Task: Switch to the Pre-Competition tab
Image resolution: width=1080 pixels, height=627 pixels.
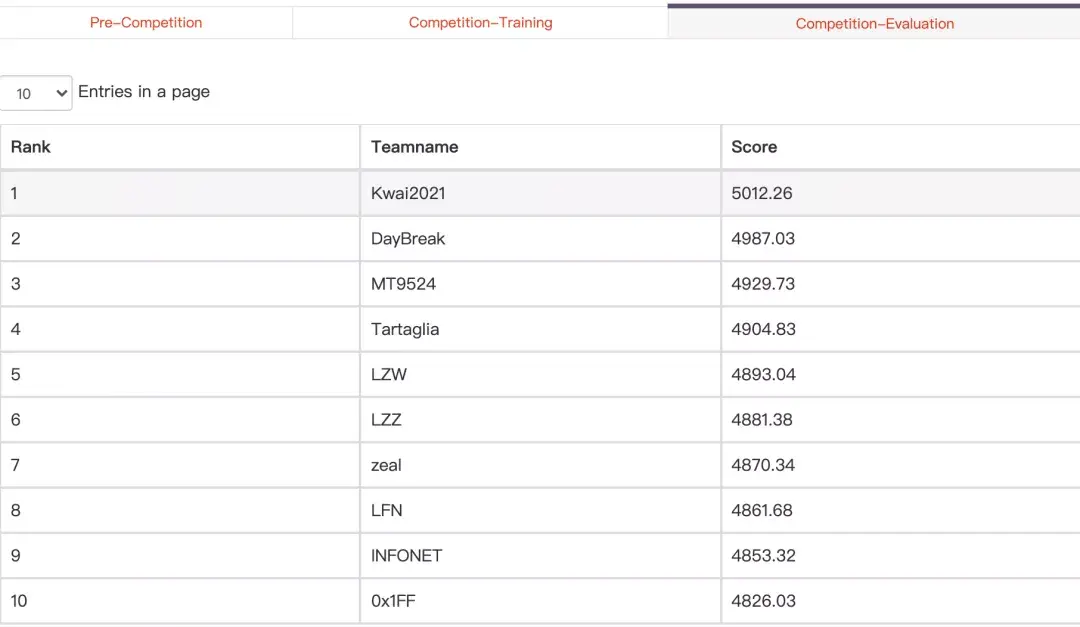Action: 146,22
